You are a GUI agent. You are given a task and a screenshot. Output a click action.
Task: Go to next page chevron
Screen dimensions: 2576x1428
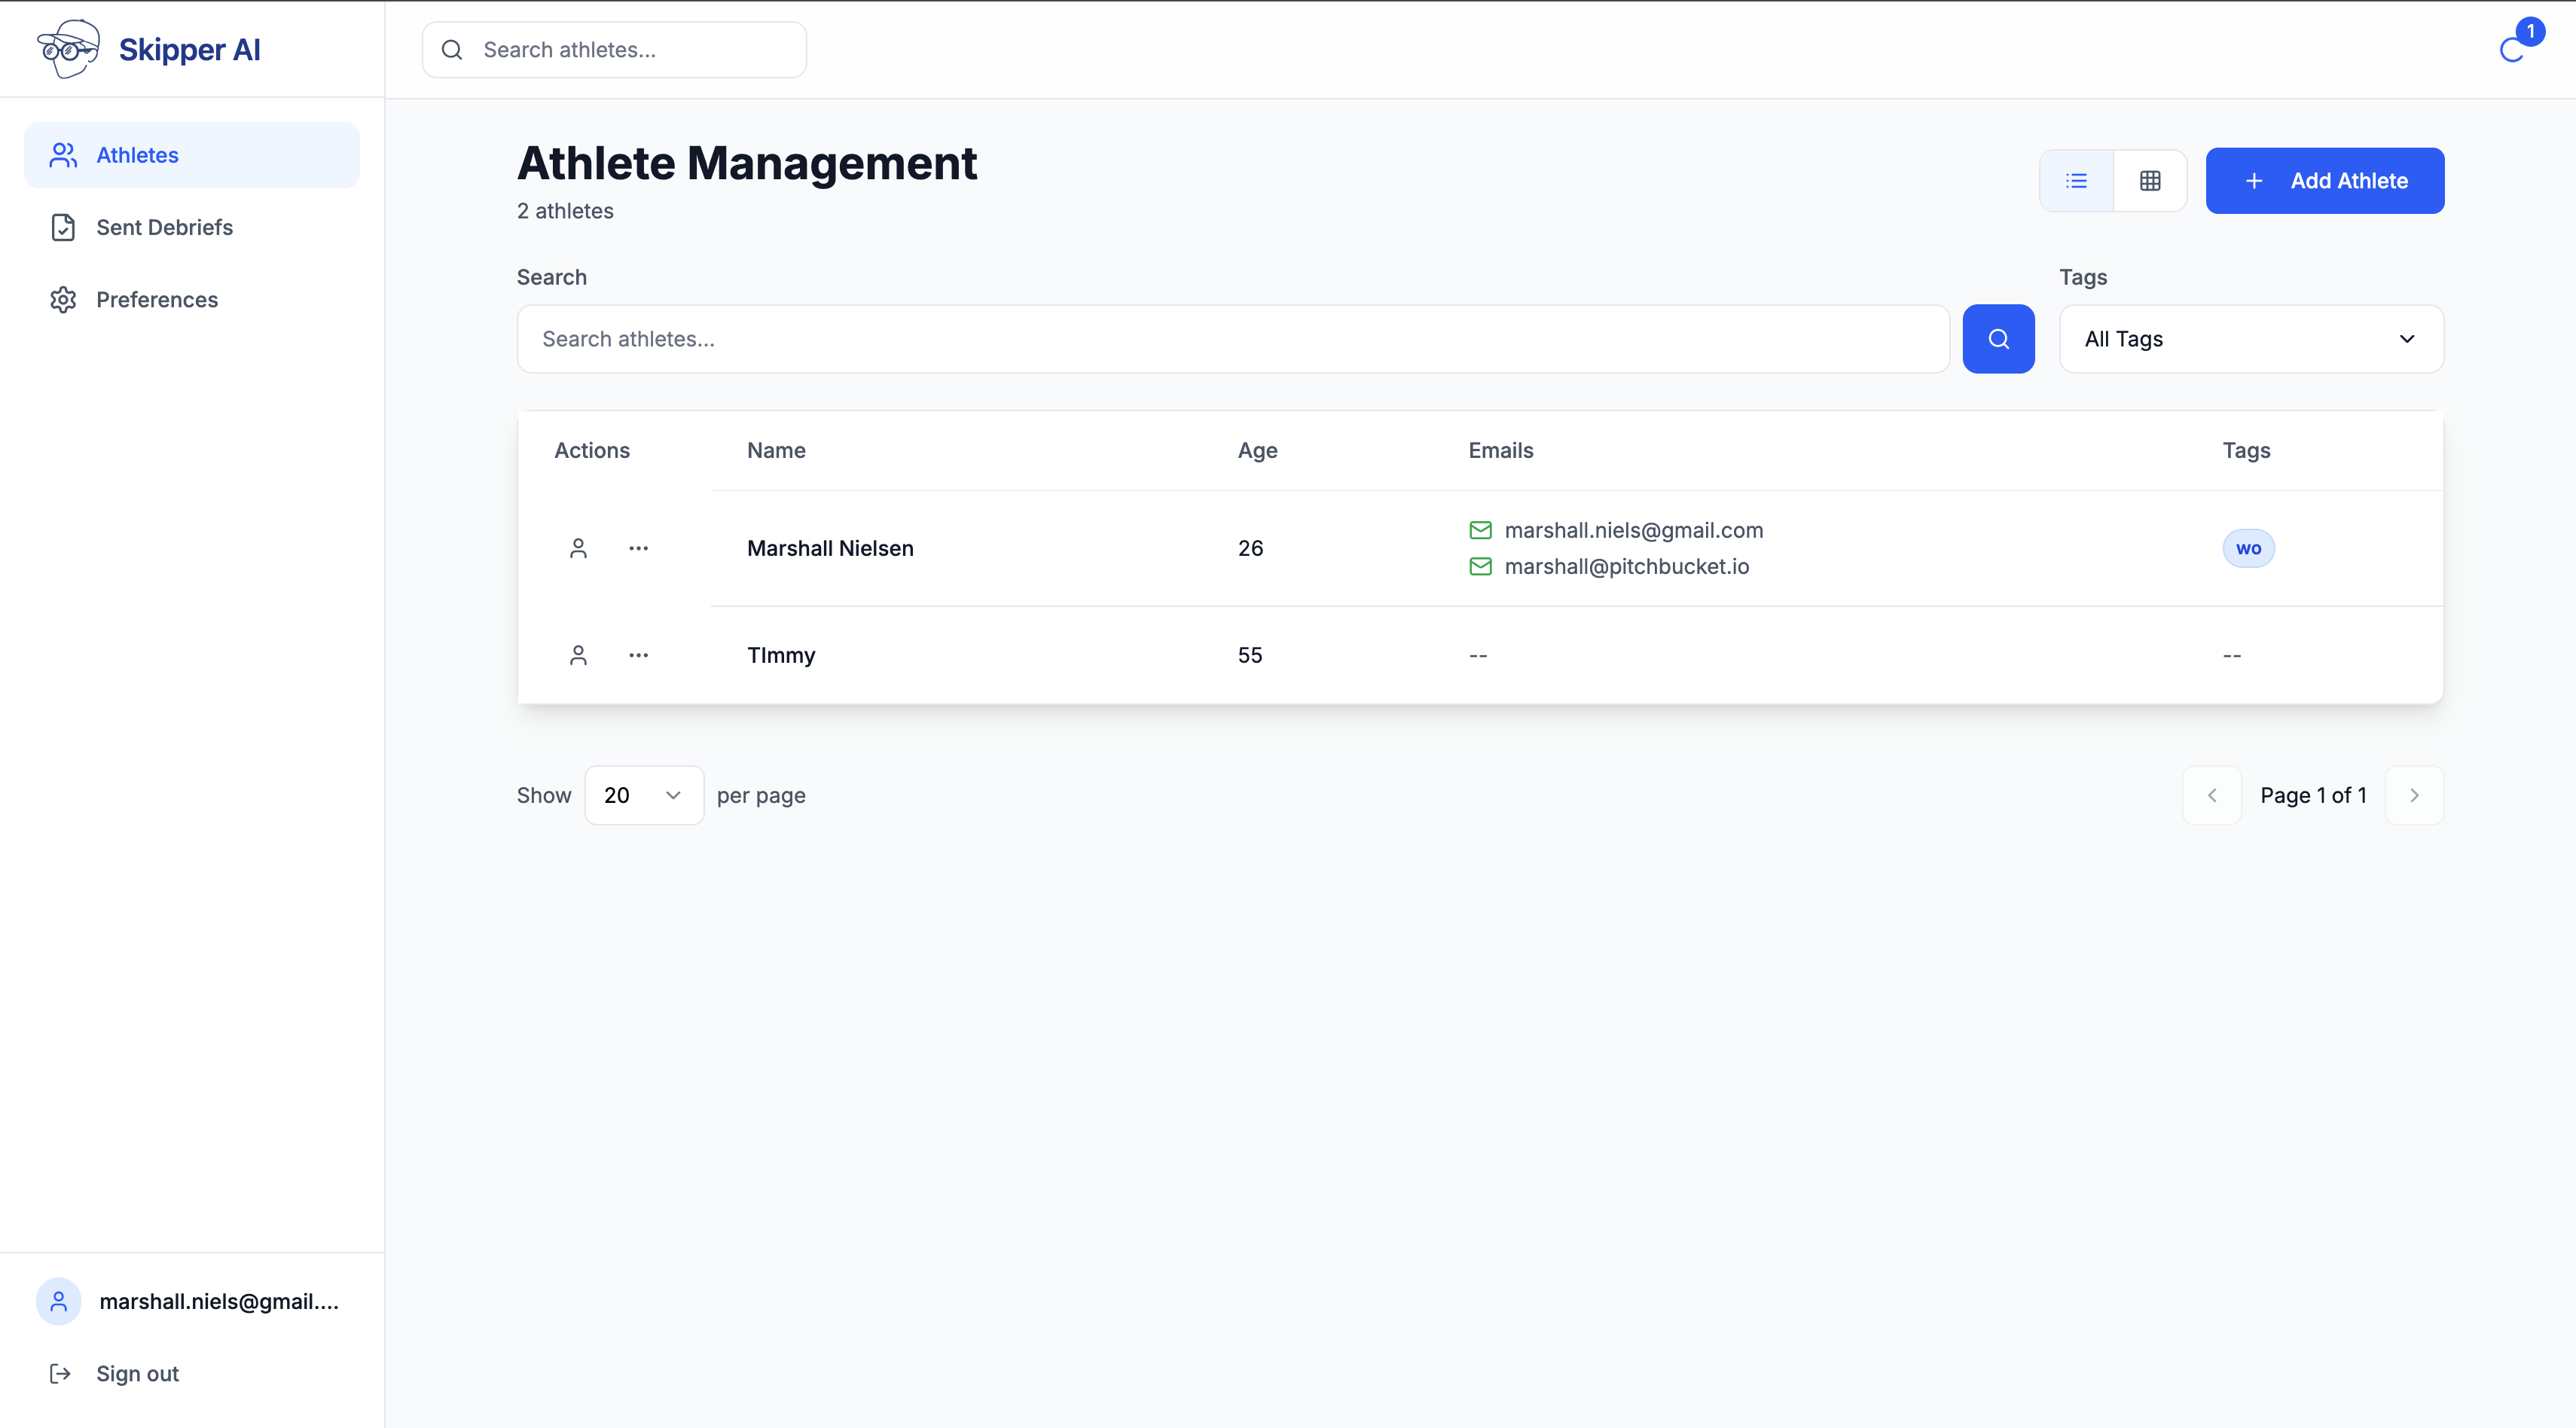[x=2413, y=795]
